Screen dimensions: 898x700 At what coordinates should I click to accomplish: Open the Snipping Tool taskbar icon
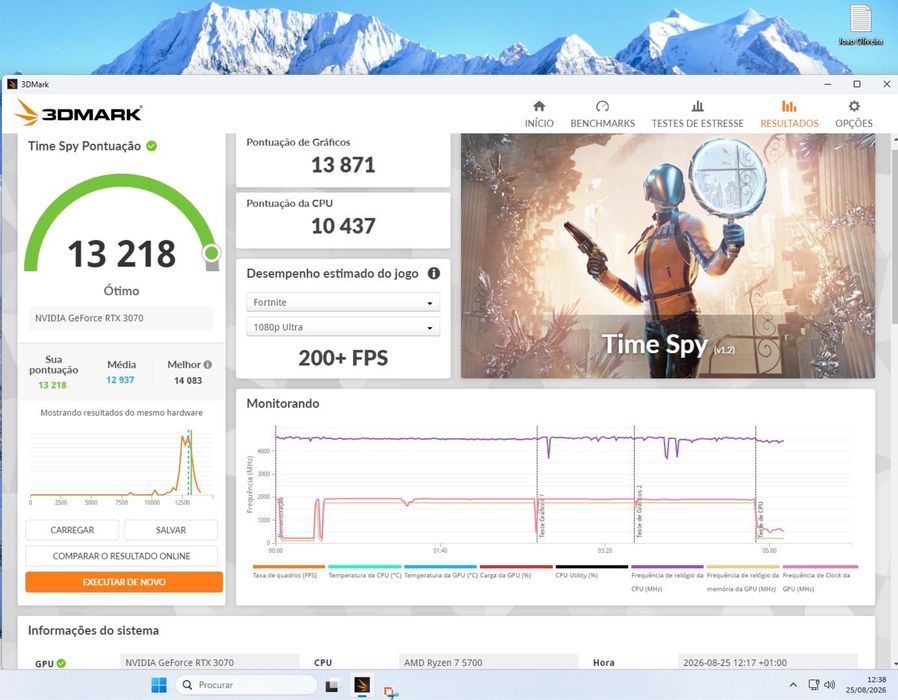(391, 691)
